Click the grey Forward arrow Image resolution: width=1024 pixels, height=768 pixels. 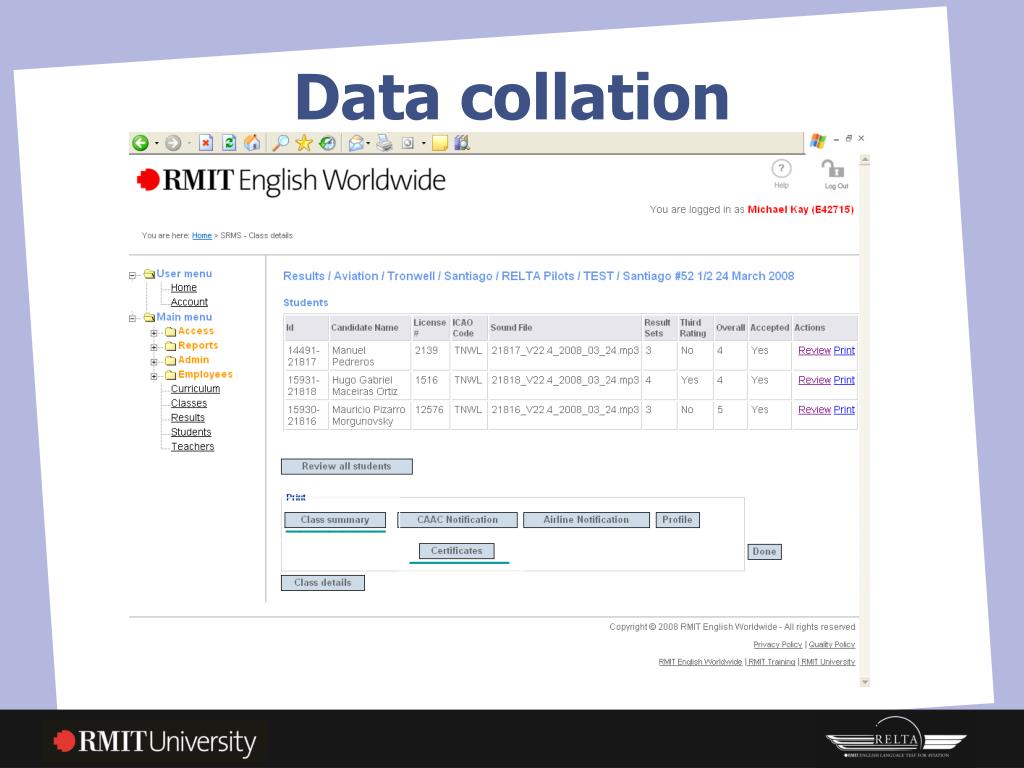[x=173, y=143]
